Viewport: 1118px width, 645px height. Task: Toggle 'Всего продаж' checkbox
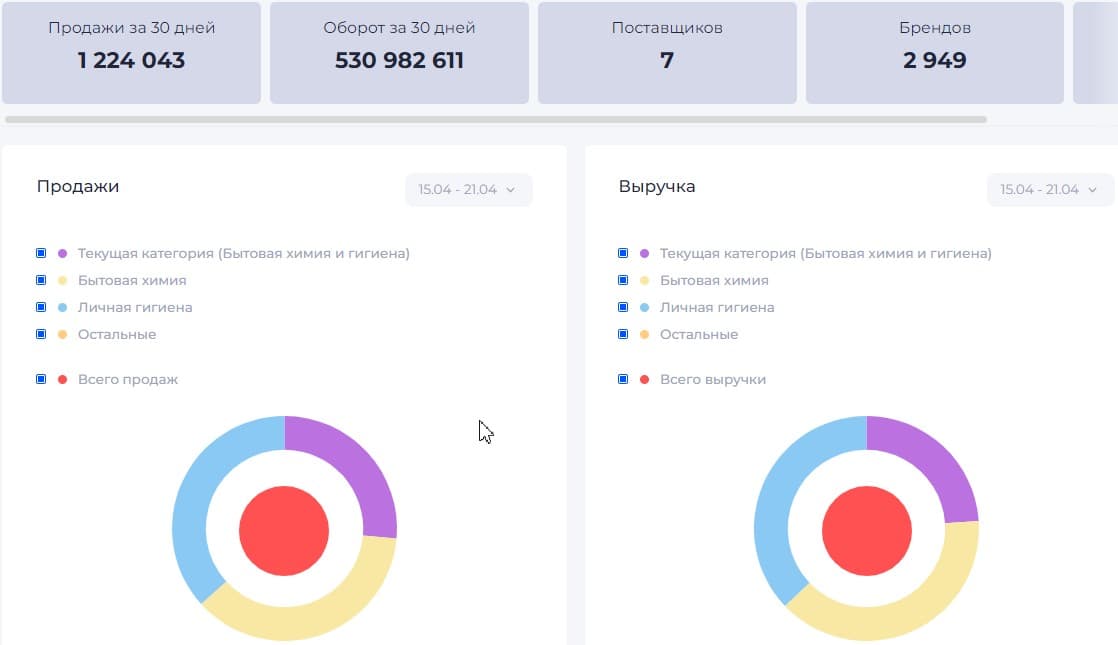click(x=41, y=379)
